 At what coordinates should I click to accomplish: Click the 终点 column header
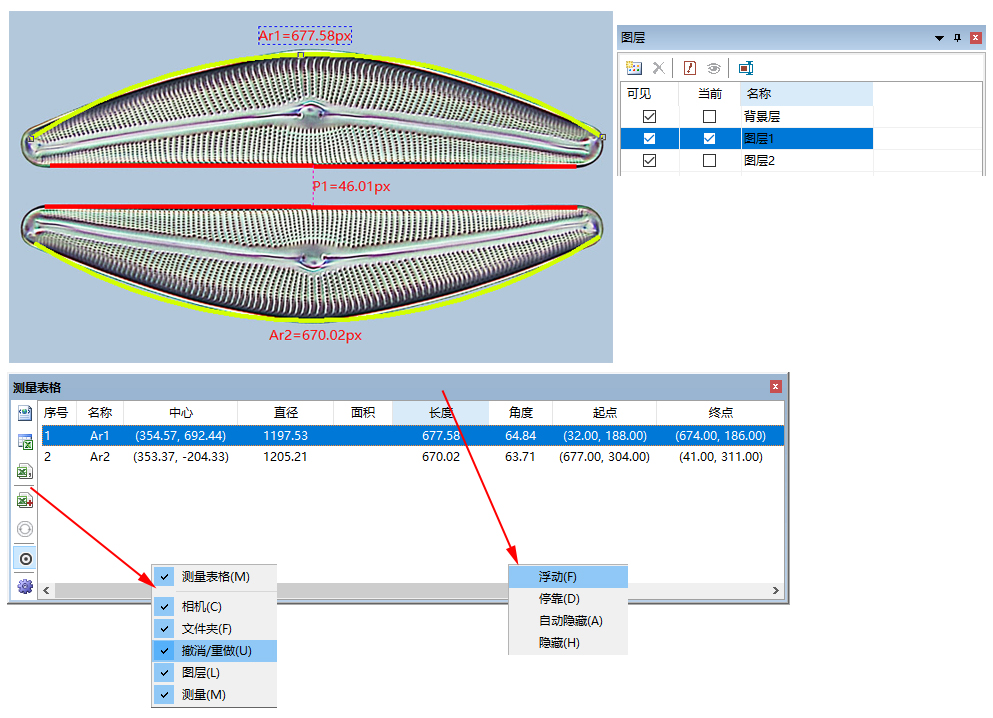pos(721,413)
